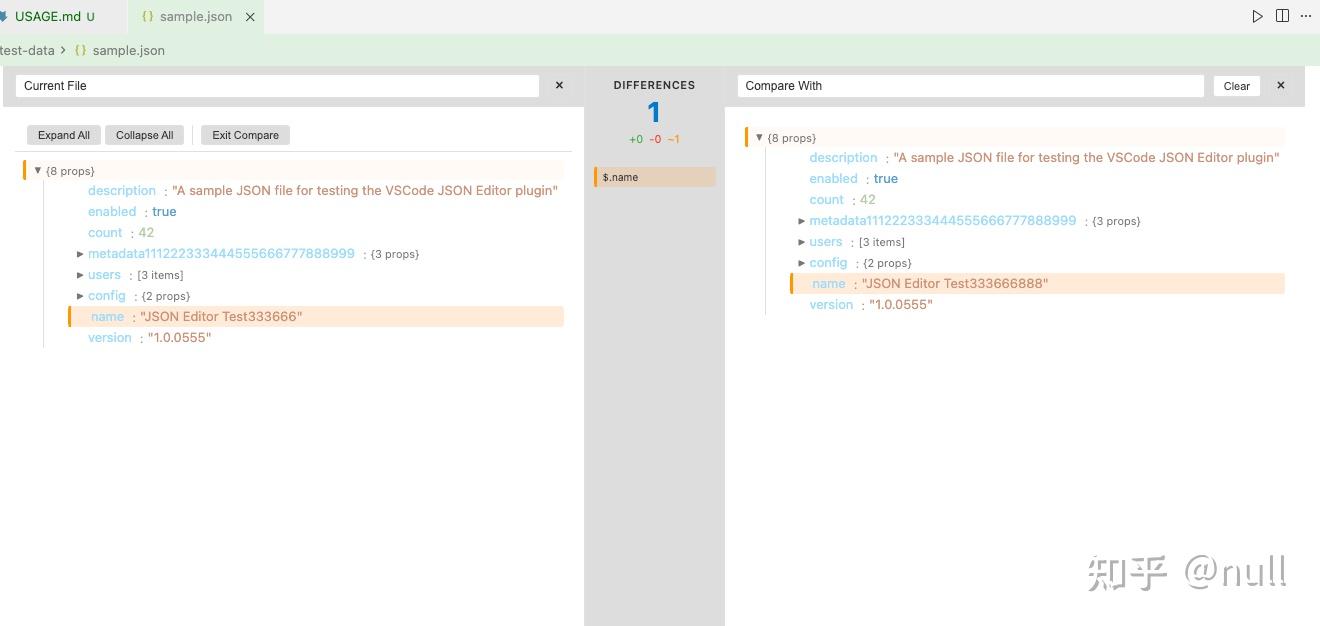This screenshot has height=626, width=1320.
Task: Switch to the USAGE.md tab
Action: coord(49,17)
